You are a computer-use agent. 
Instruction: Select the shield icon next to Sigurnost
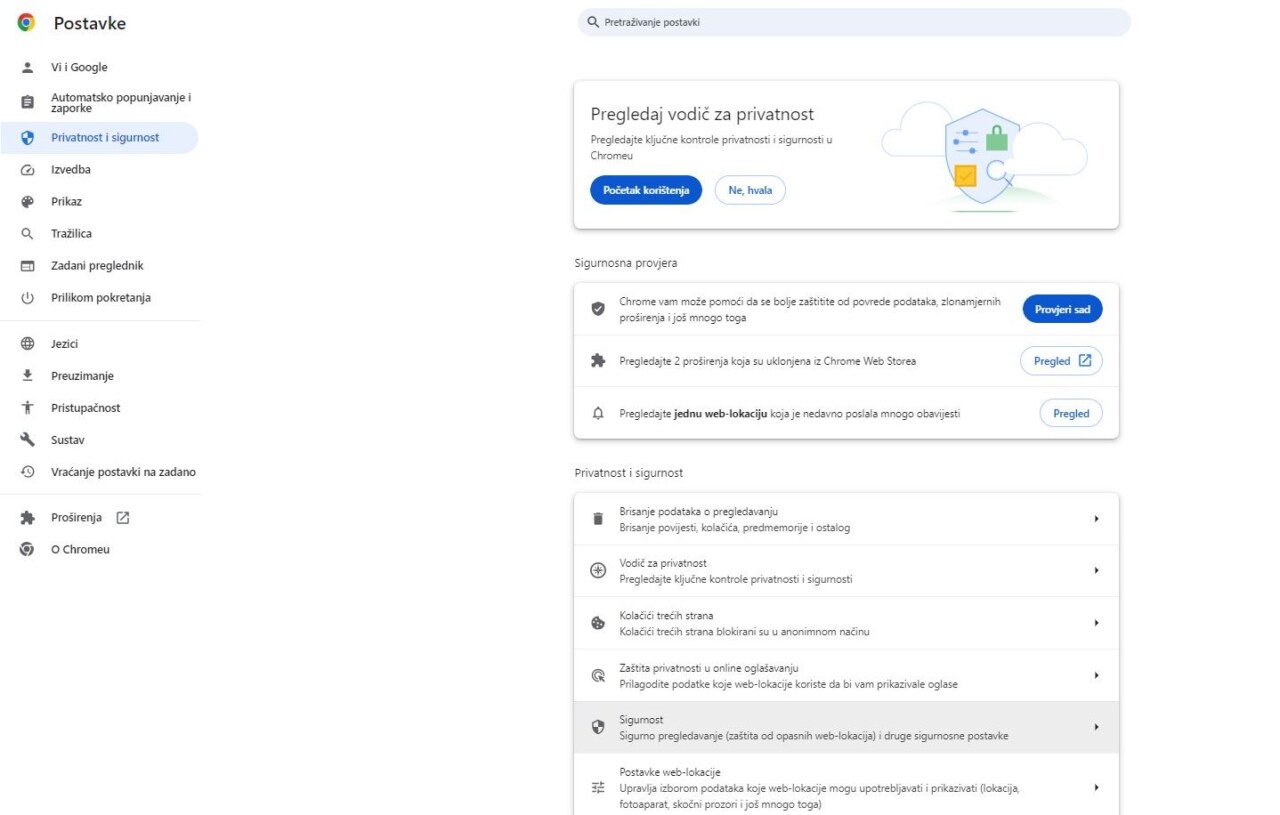(x=597, y=726)
